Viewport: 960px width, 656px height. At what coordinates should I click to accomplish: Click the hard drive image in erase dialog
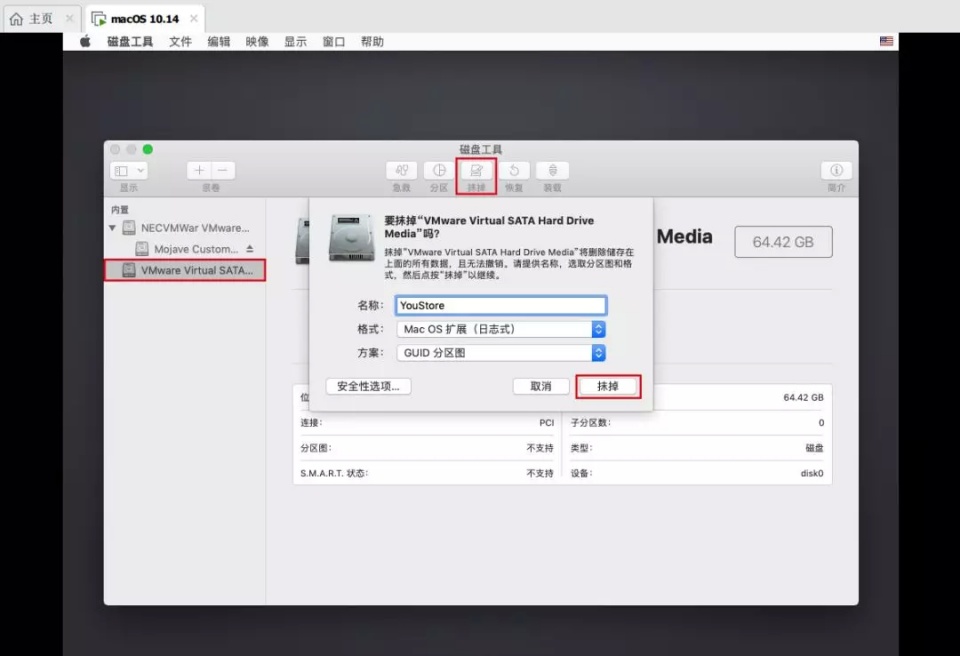pos(351,238)
